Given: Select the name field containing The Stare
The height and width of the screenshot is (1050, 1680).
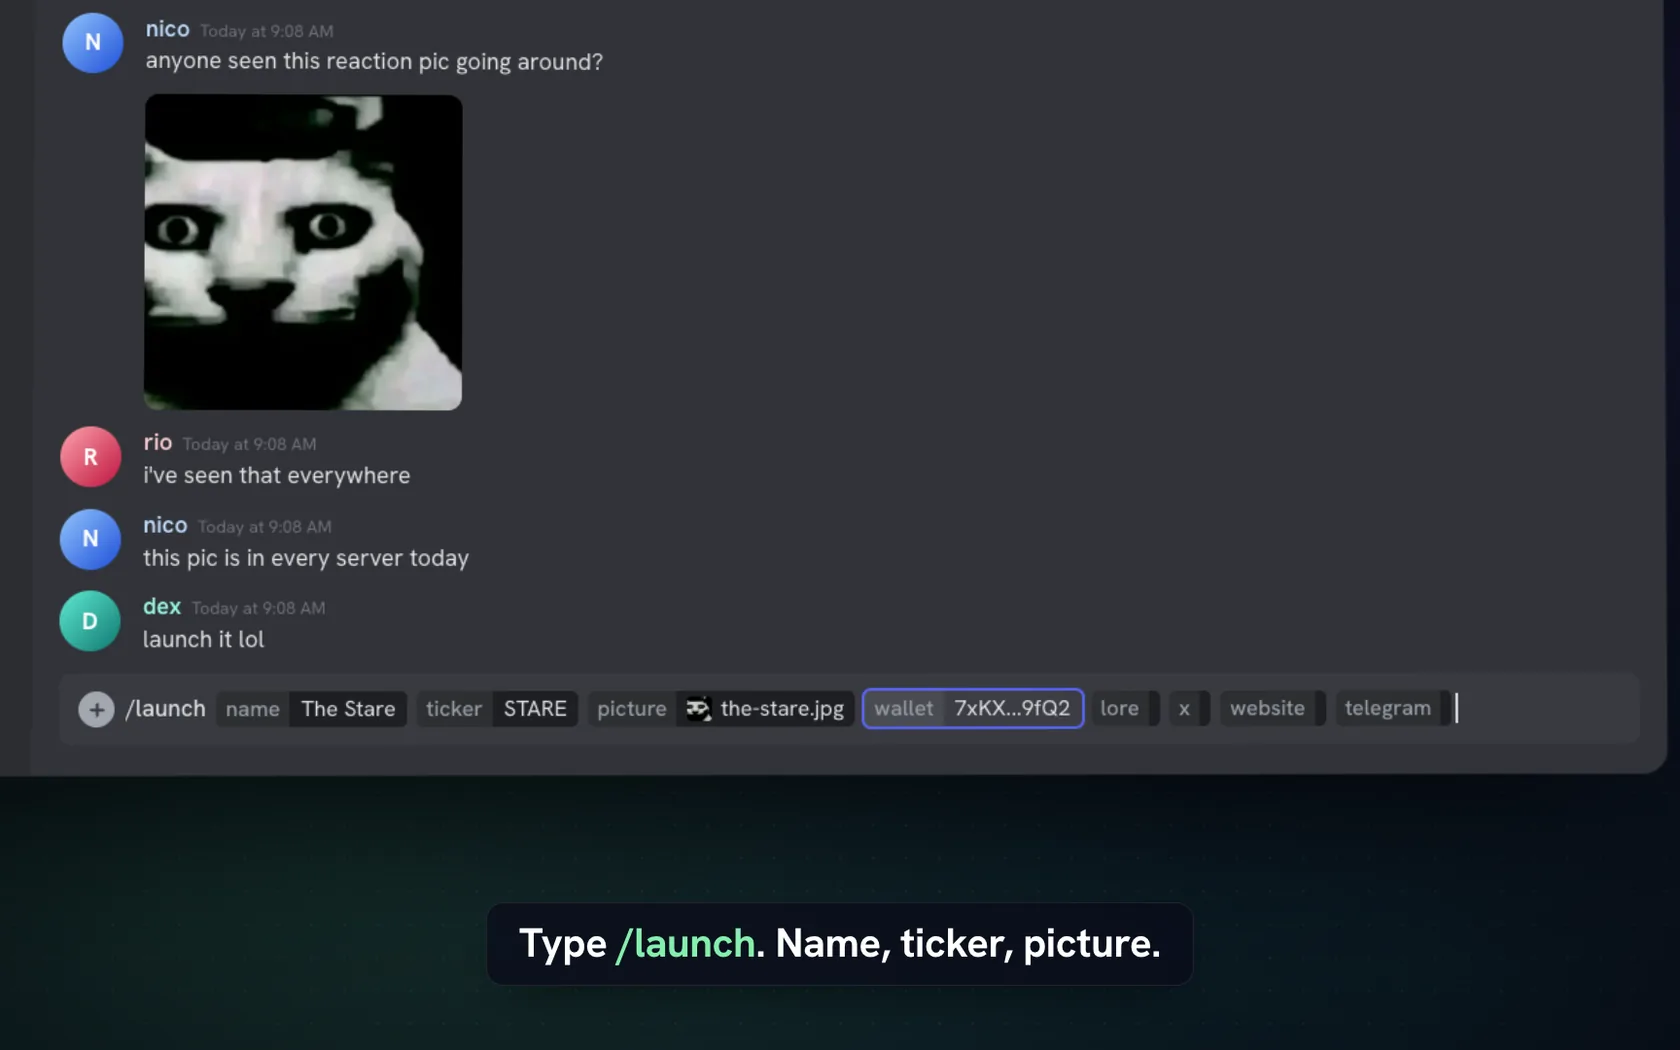Looking at the screenshot, I should pyautogui.click(x=311, y=709).
